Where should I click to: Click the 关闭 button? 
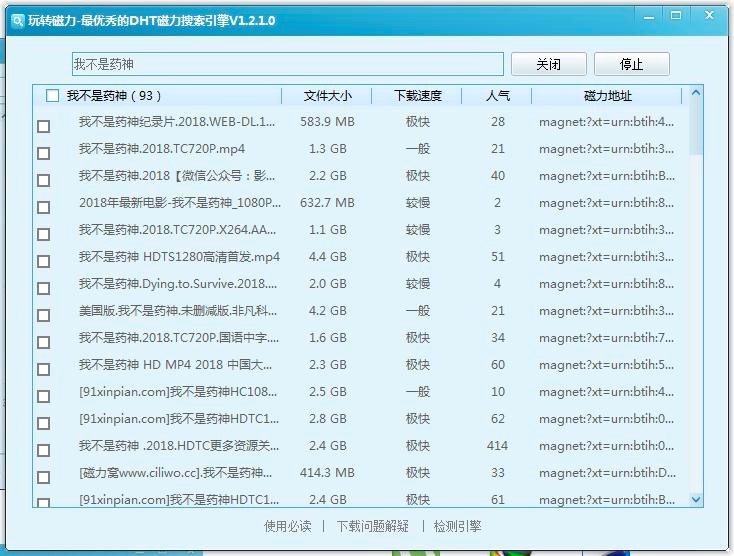tap(549, 64)
